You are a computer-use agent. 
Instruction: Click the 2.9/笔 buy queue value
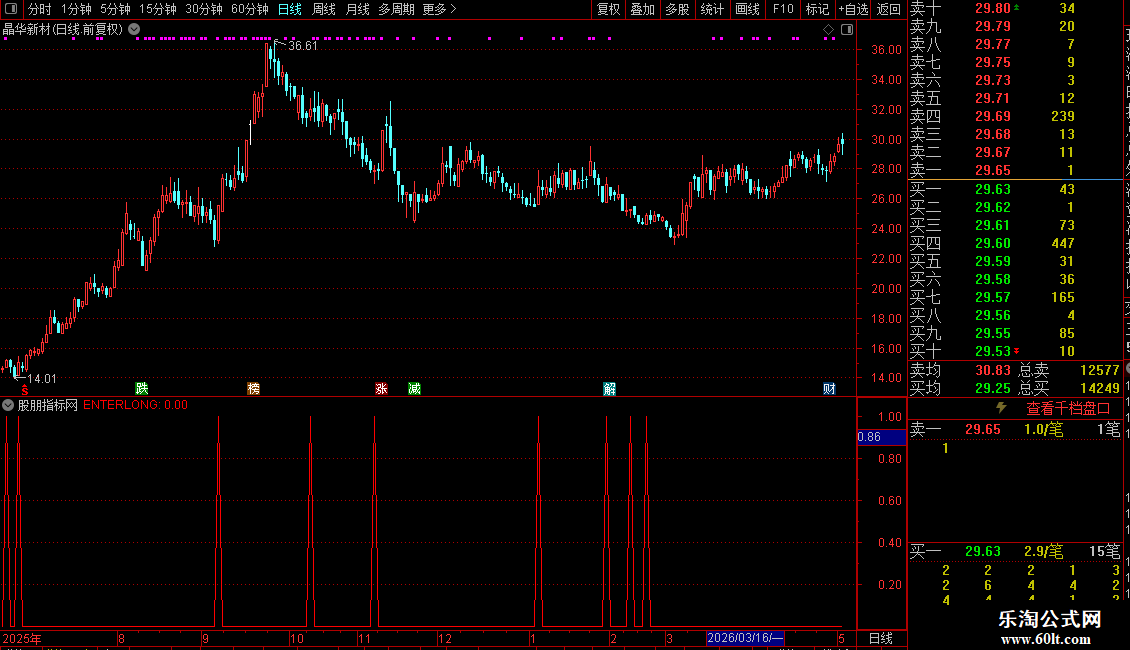[x=1043, y=551]
